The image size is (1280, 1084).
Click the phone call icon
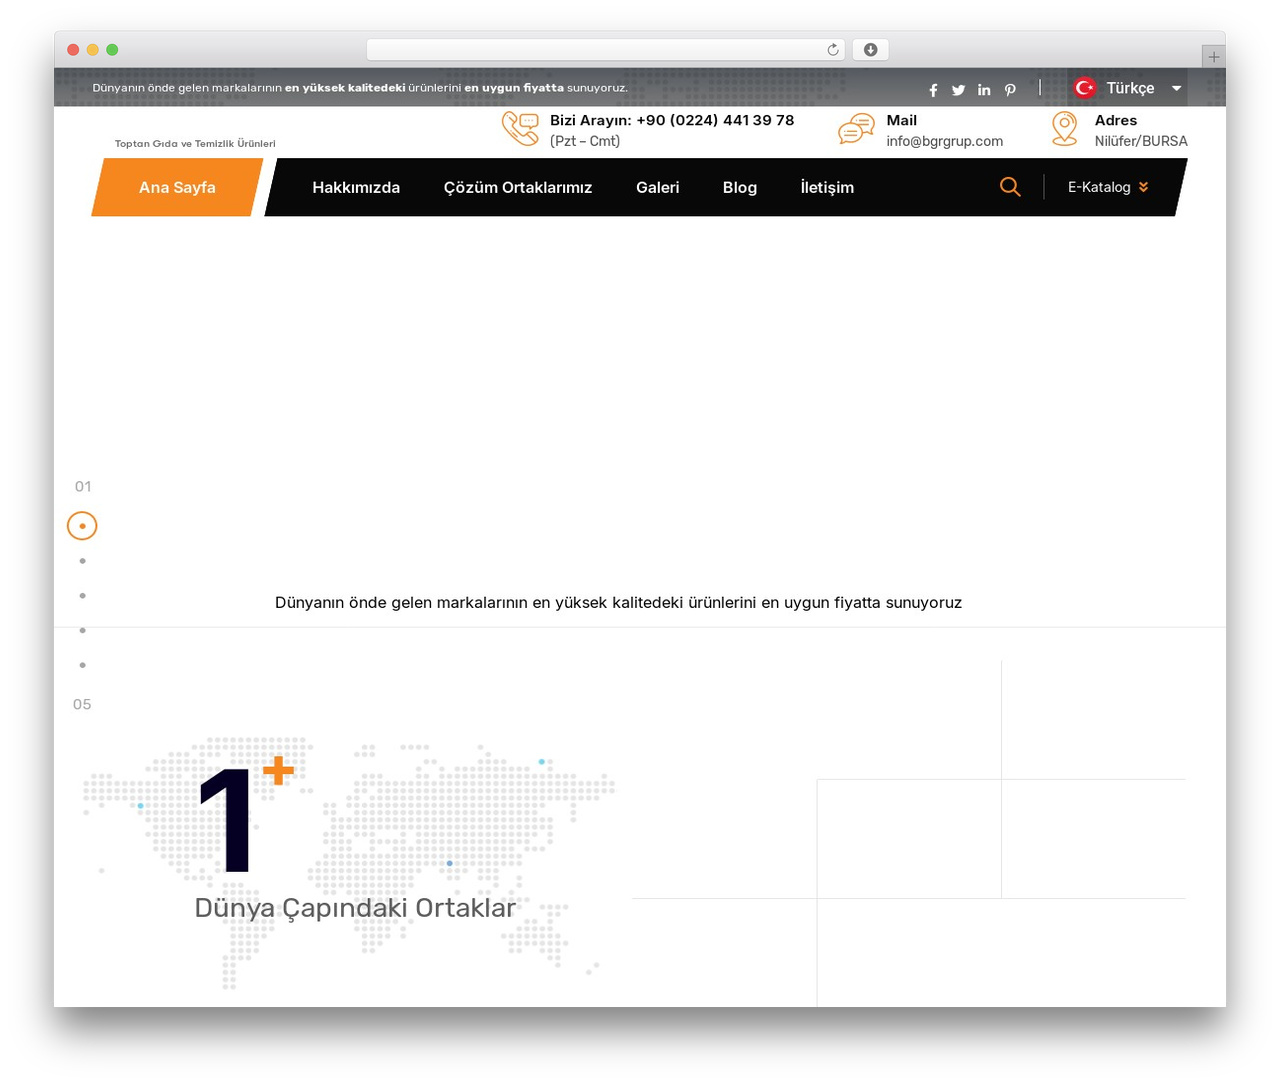tap(520, 129)
